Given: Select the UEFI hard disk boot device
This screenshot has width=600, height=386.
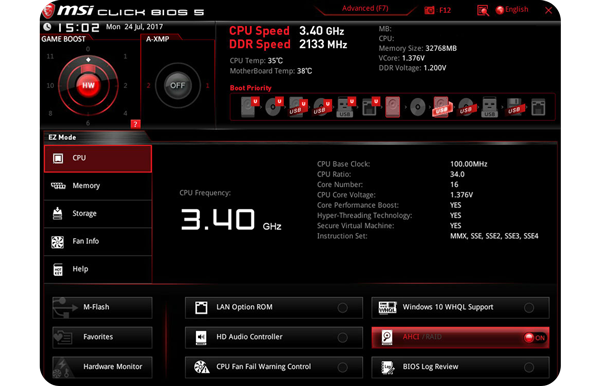Looking at the screenshot, I should tap(249, 106).
